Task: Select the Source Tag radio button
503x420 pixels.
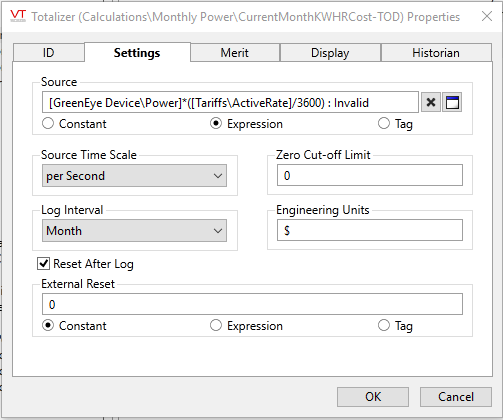Action: pyautogui.click(x=384, y=123)
